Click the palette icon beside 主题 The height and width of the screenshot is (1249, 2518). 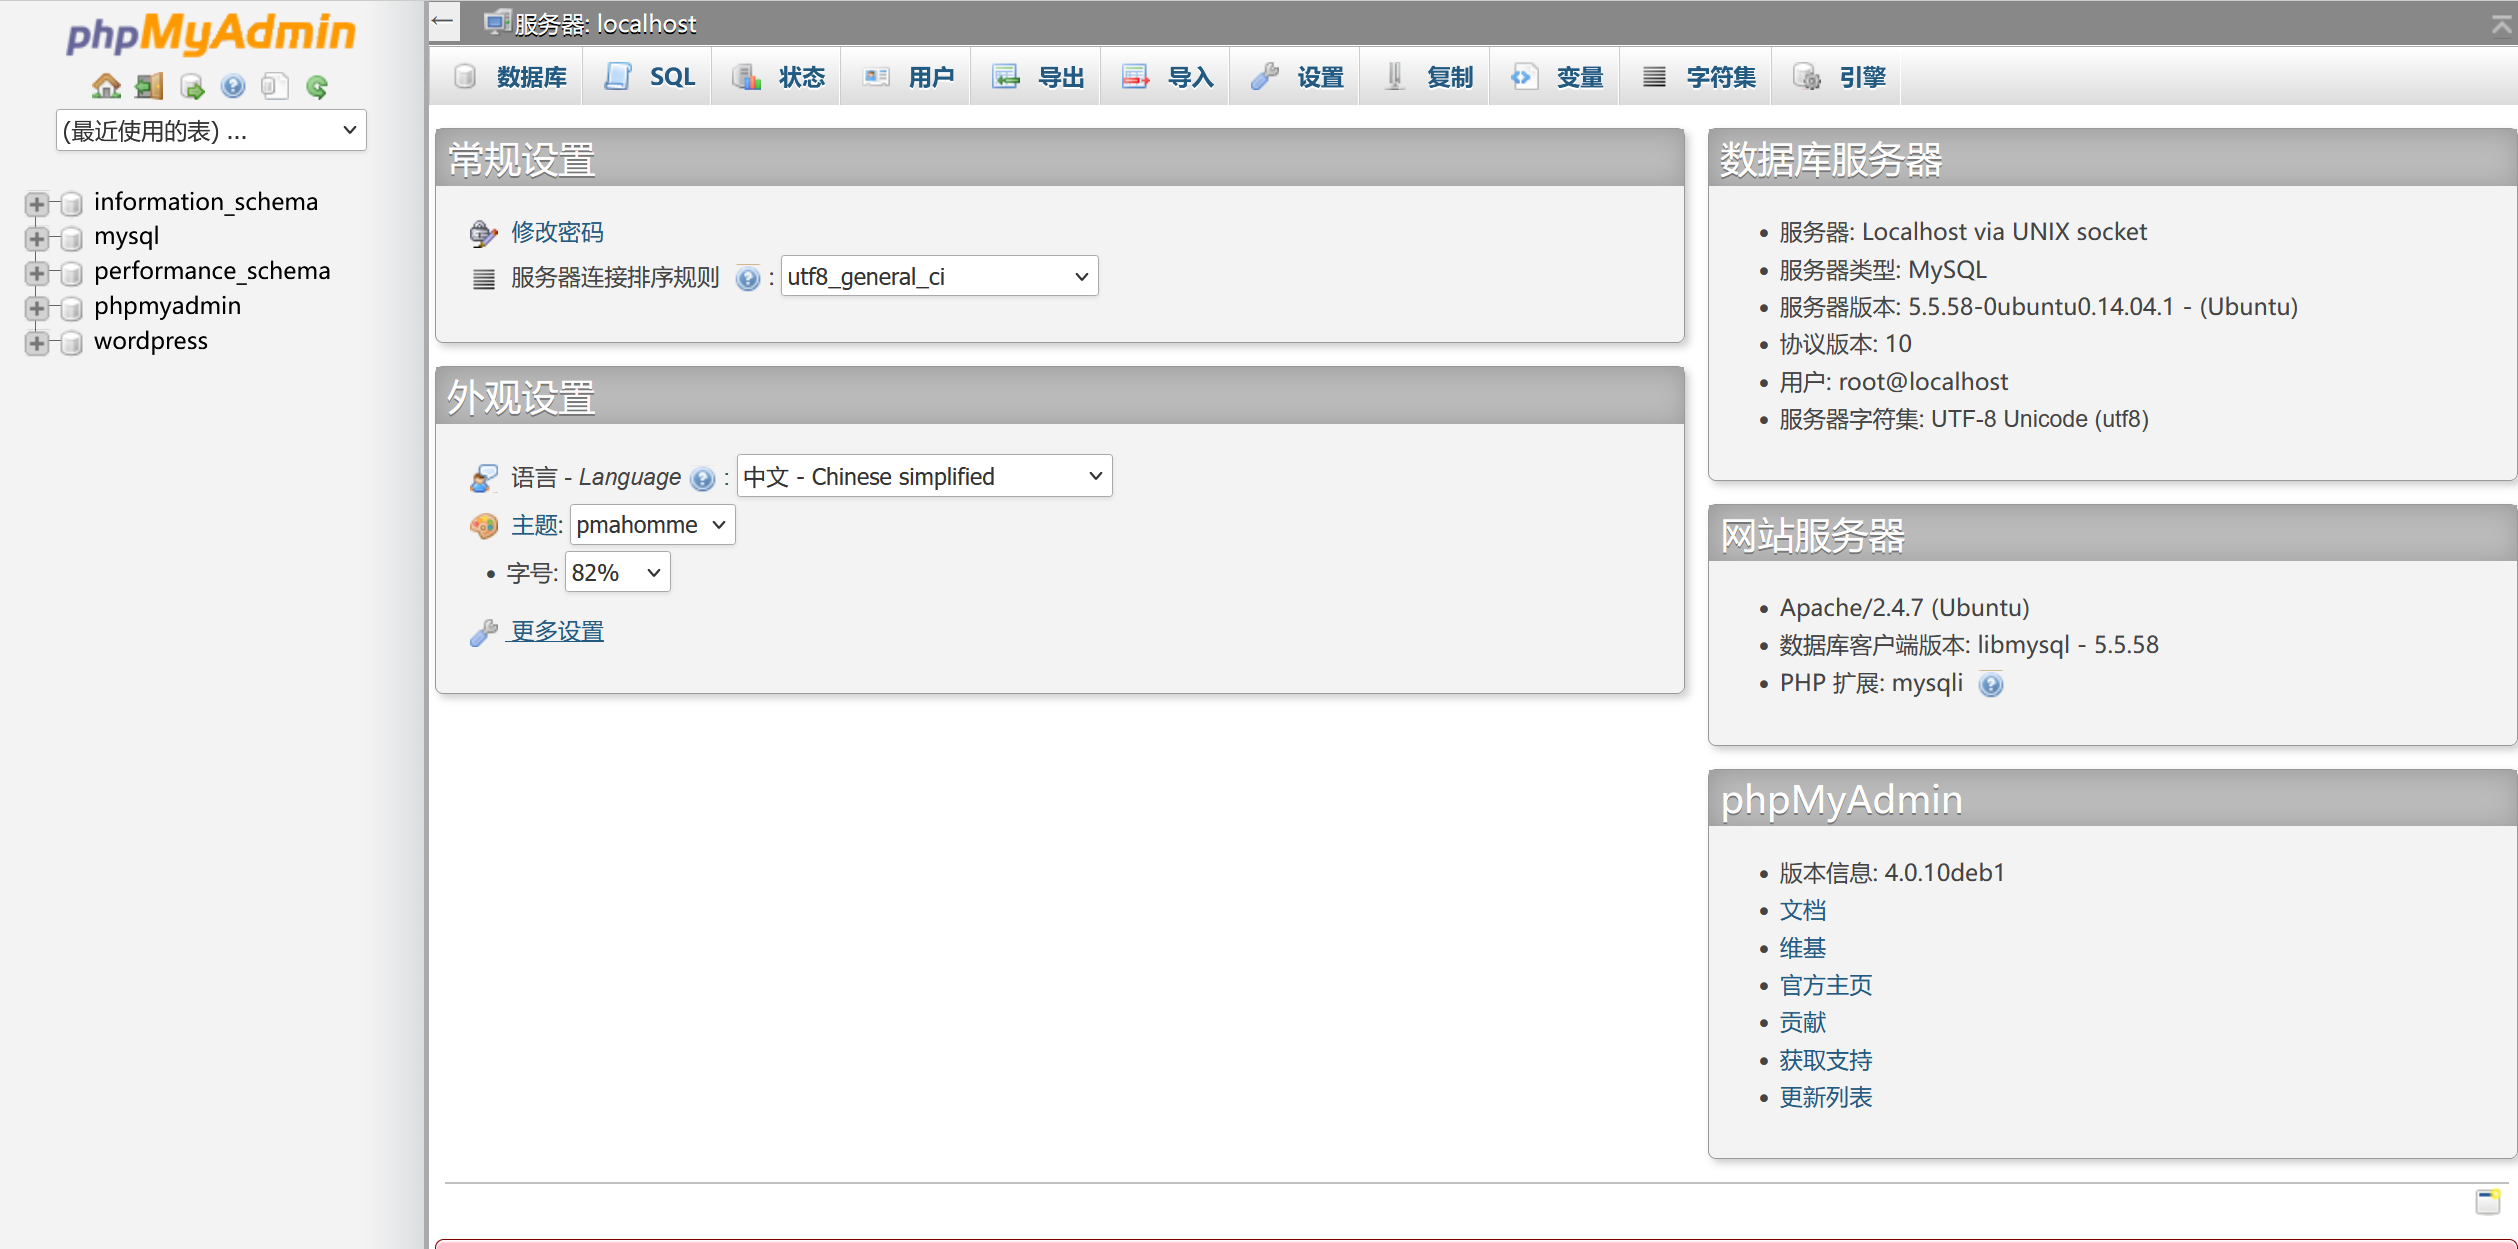click(x=484, y=526)
